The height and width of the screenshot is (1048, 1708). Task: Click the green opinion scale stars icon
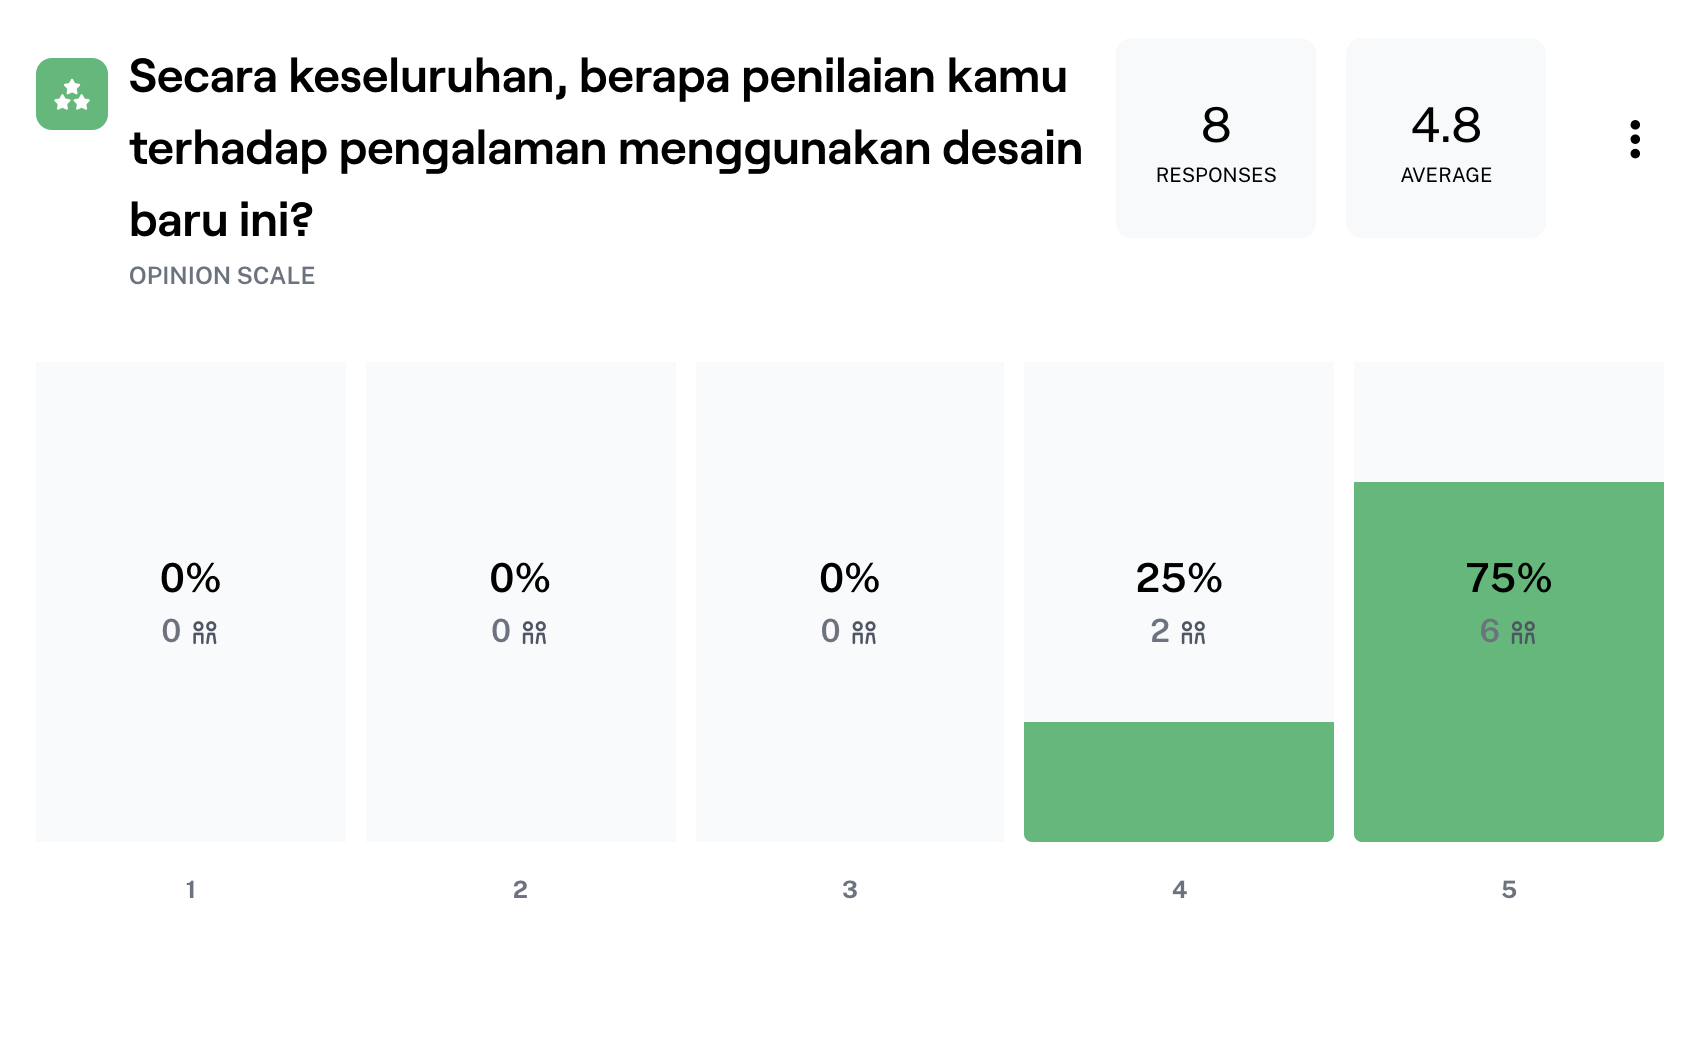click(72, 94)
